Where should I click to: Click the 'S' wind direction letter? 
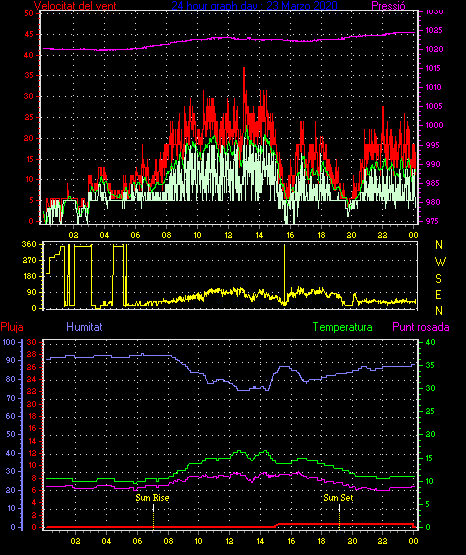438,279
